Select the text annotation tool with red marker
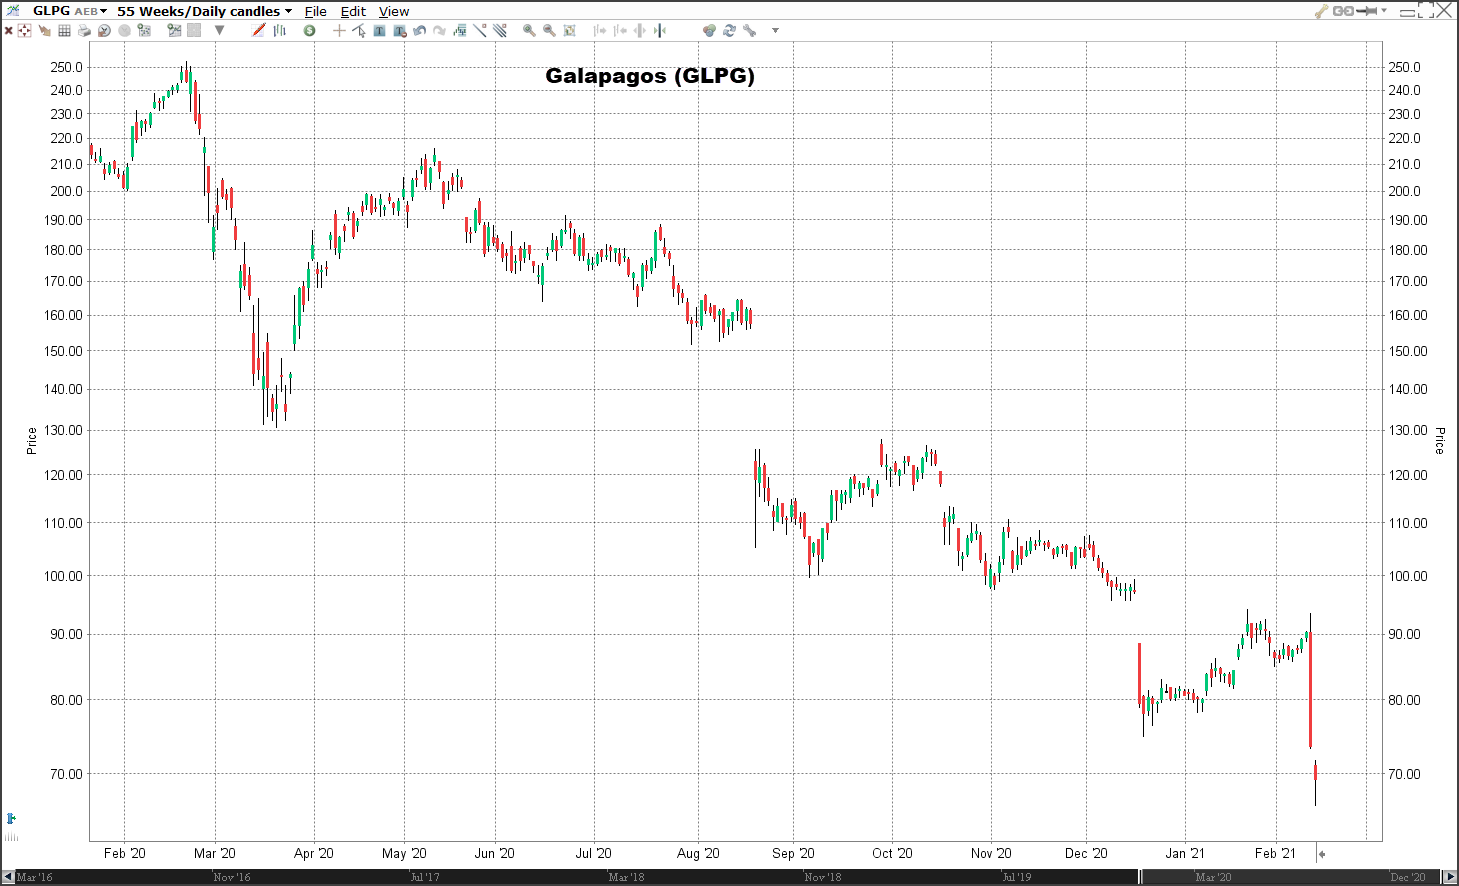This screenshot has width=1459, height=886. (399, 30)
